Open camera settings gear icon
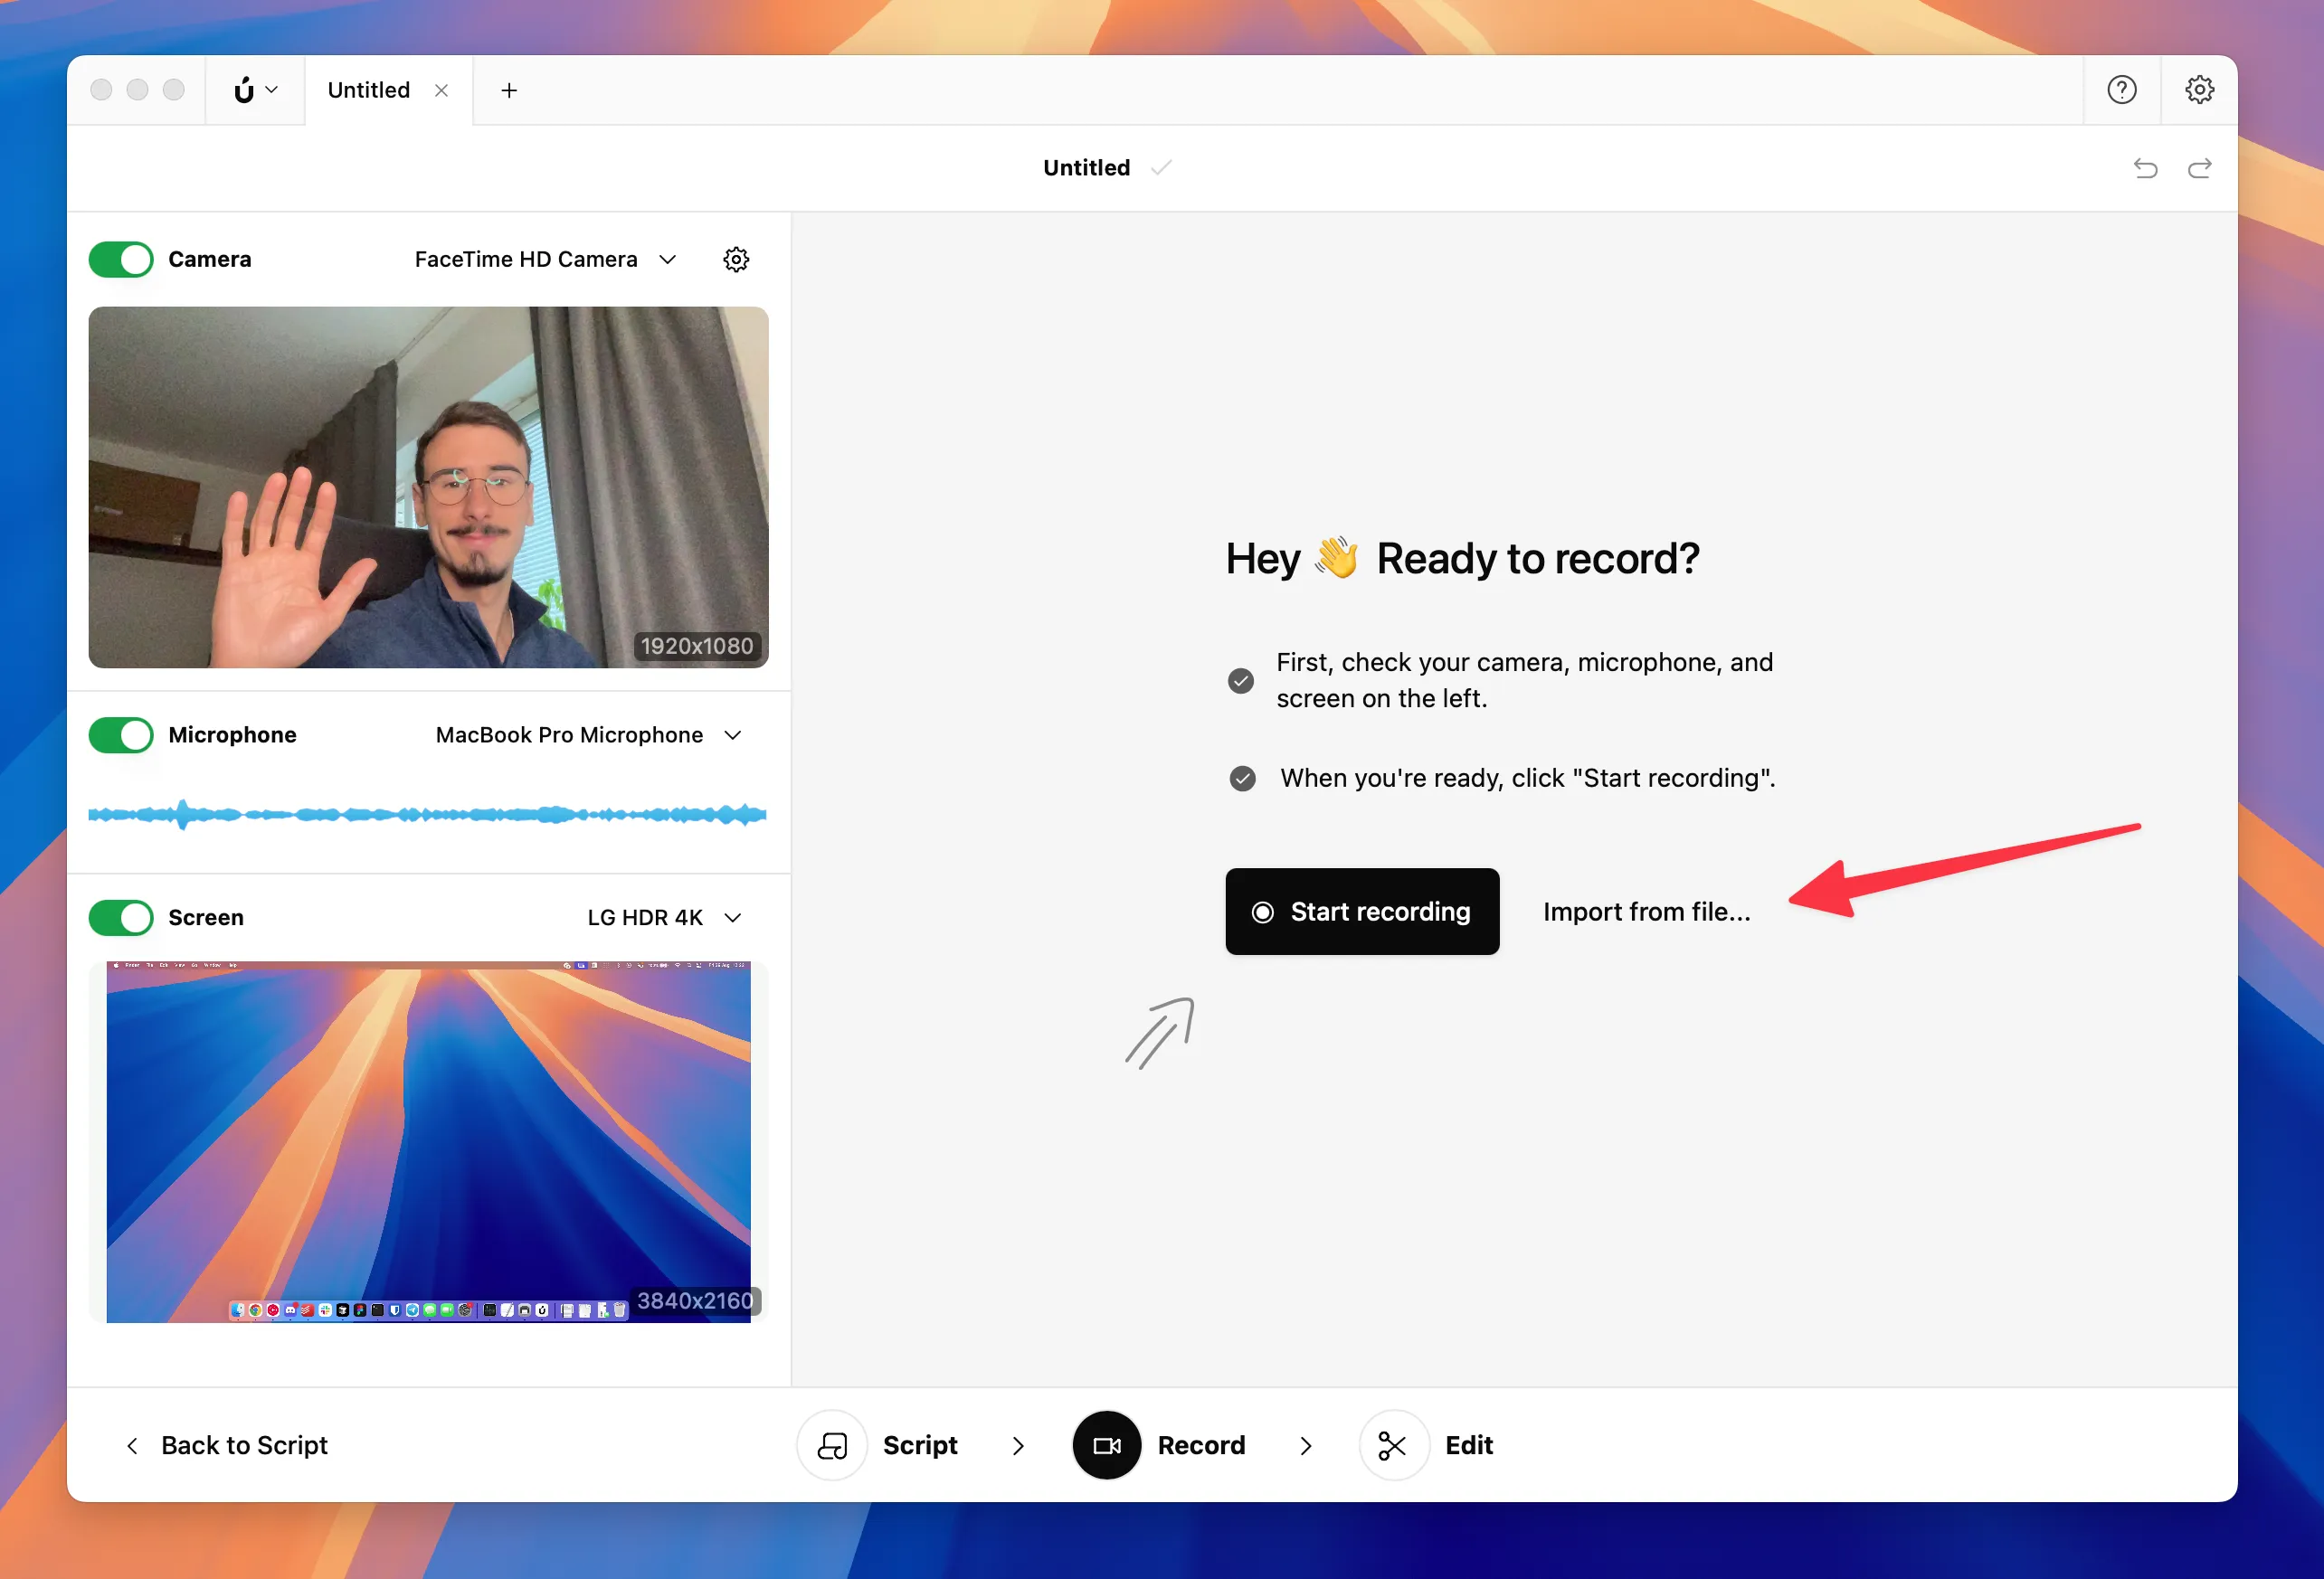 [736, 260]
